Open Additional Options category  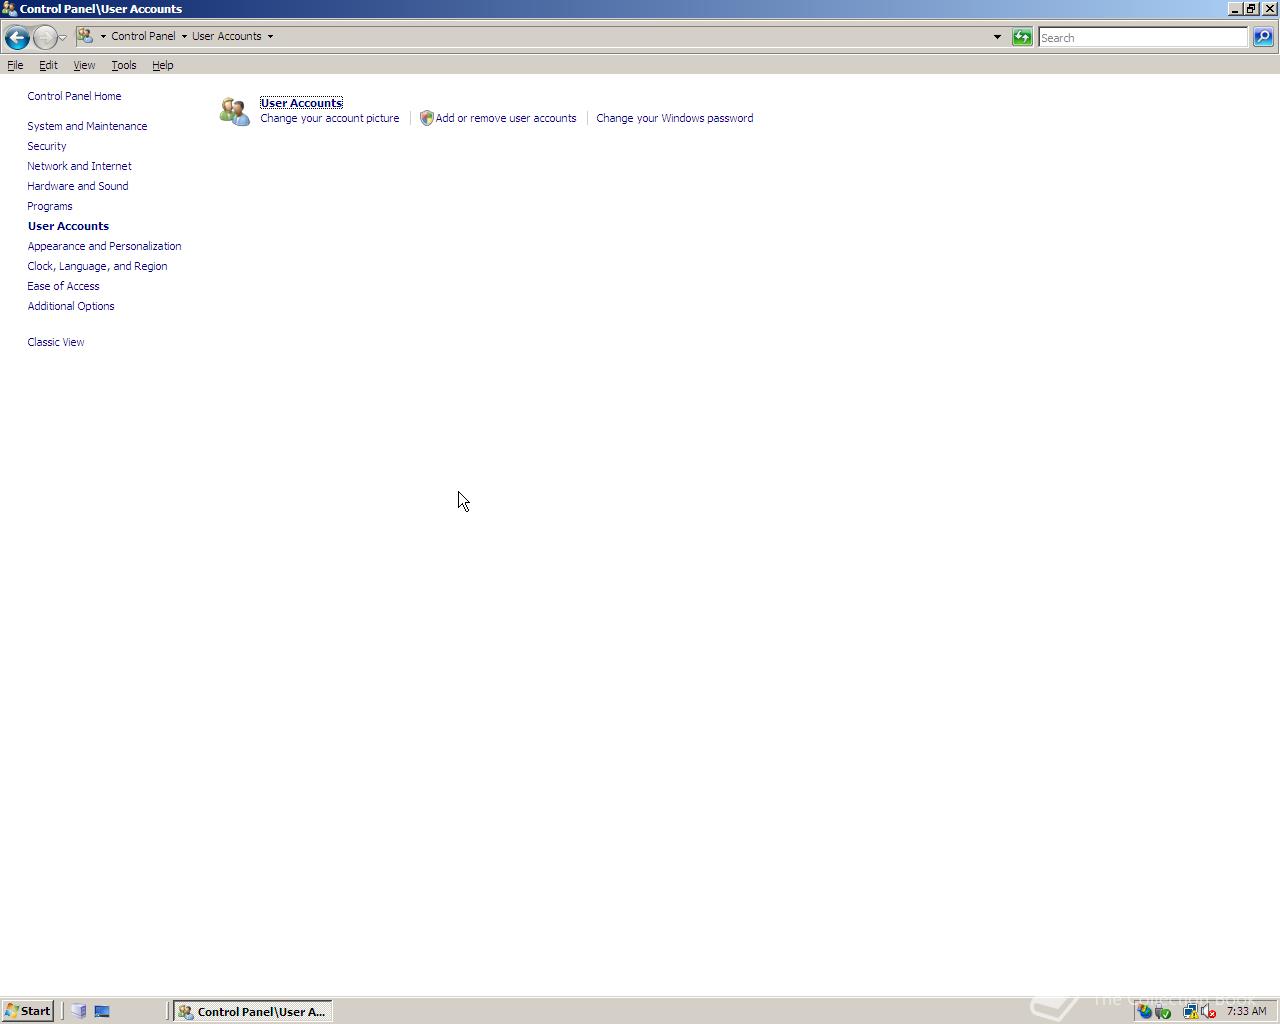coord(71,306)
